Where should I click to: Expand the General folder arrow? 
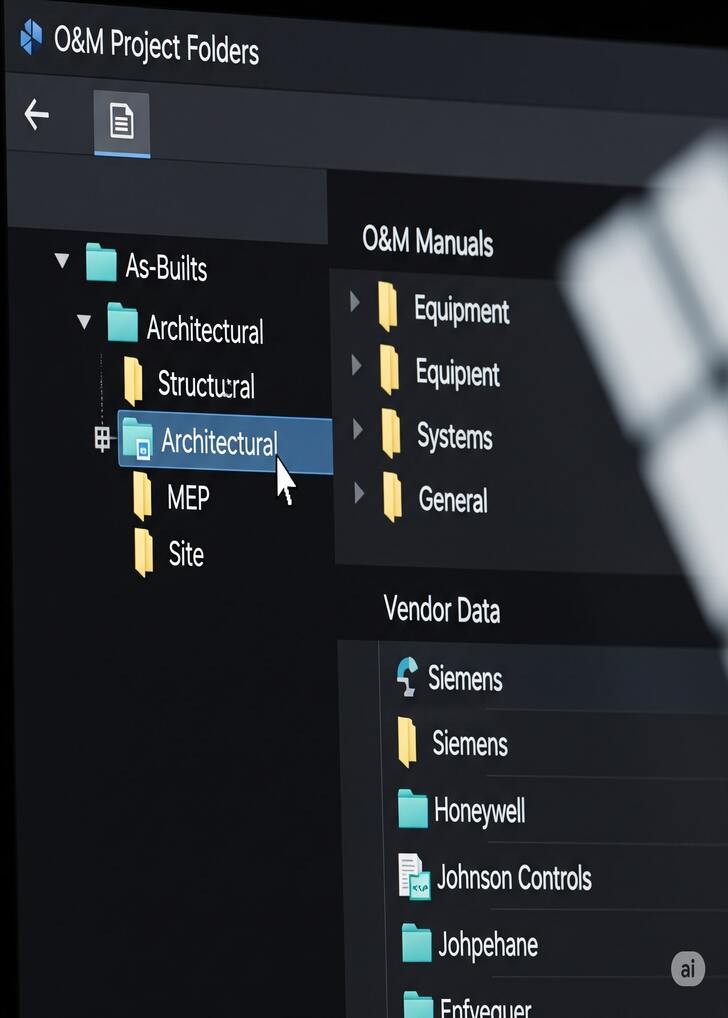click(x=359, y=493)
